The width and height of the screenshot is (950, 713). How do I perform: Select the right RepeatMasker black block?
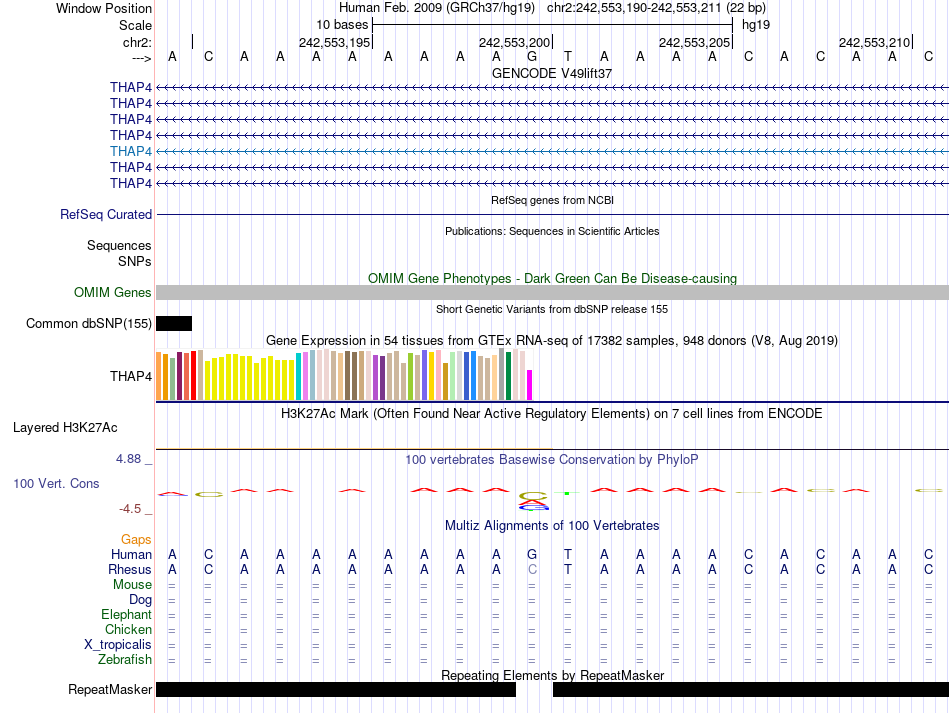click(750, 690)
